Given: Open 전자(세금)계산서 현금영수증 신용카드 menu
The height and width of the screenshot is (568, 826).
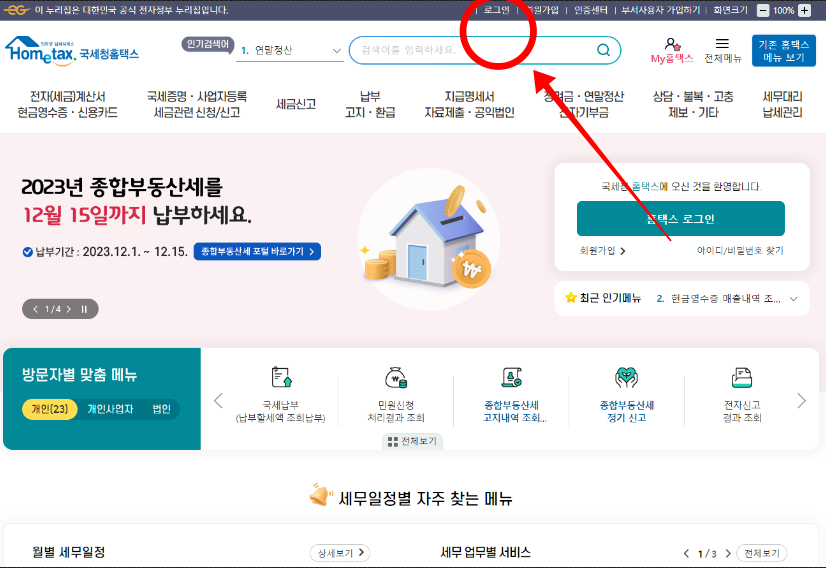Looking at the screenshot, I should (67, 104).
